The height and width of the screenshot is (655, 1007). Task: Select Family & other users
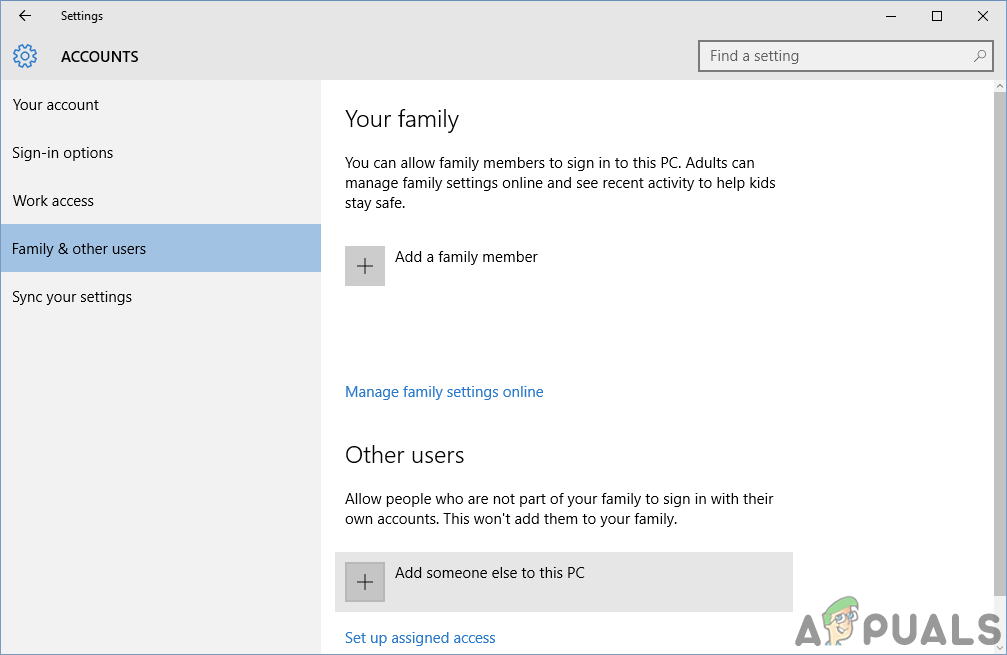[79, 249]
